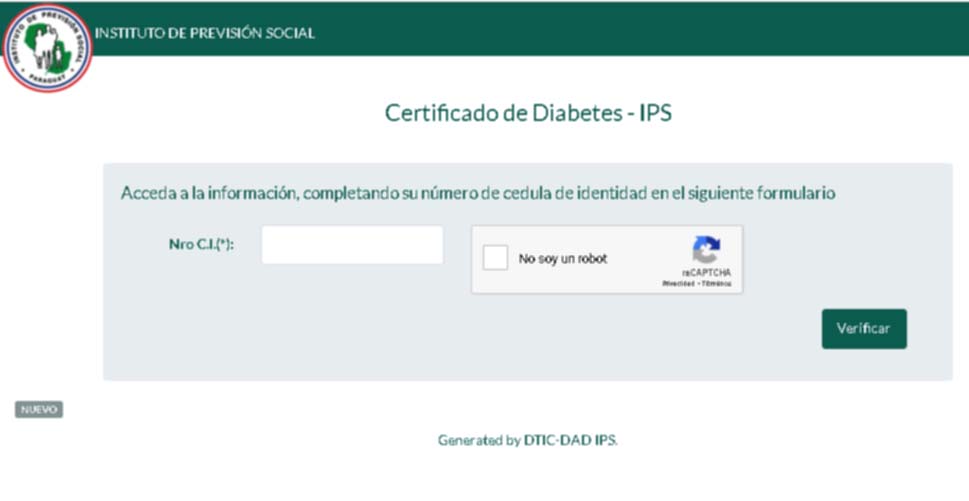Viewport: 969px width, 501px height.
Task: Click the "Nro C.I.(*):" field label
Action: [201, 244]
